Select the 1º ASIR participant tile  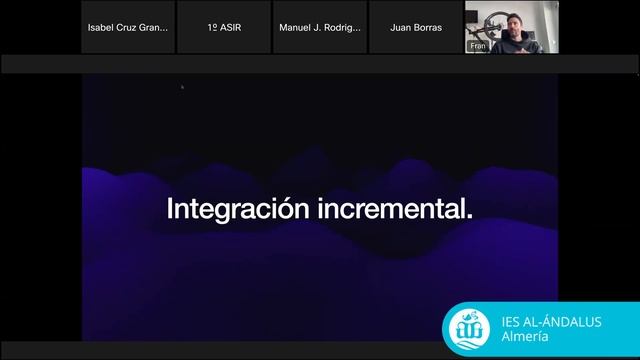pos(224,27)
